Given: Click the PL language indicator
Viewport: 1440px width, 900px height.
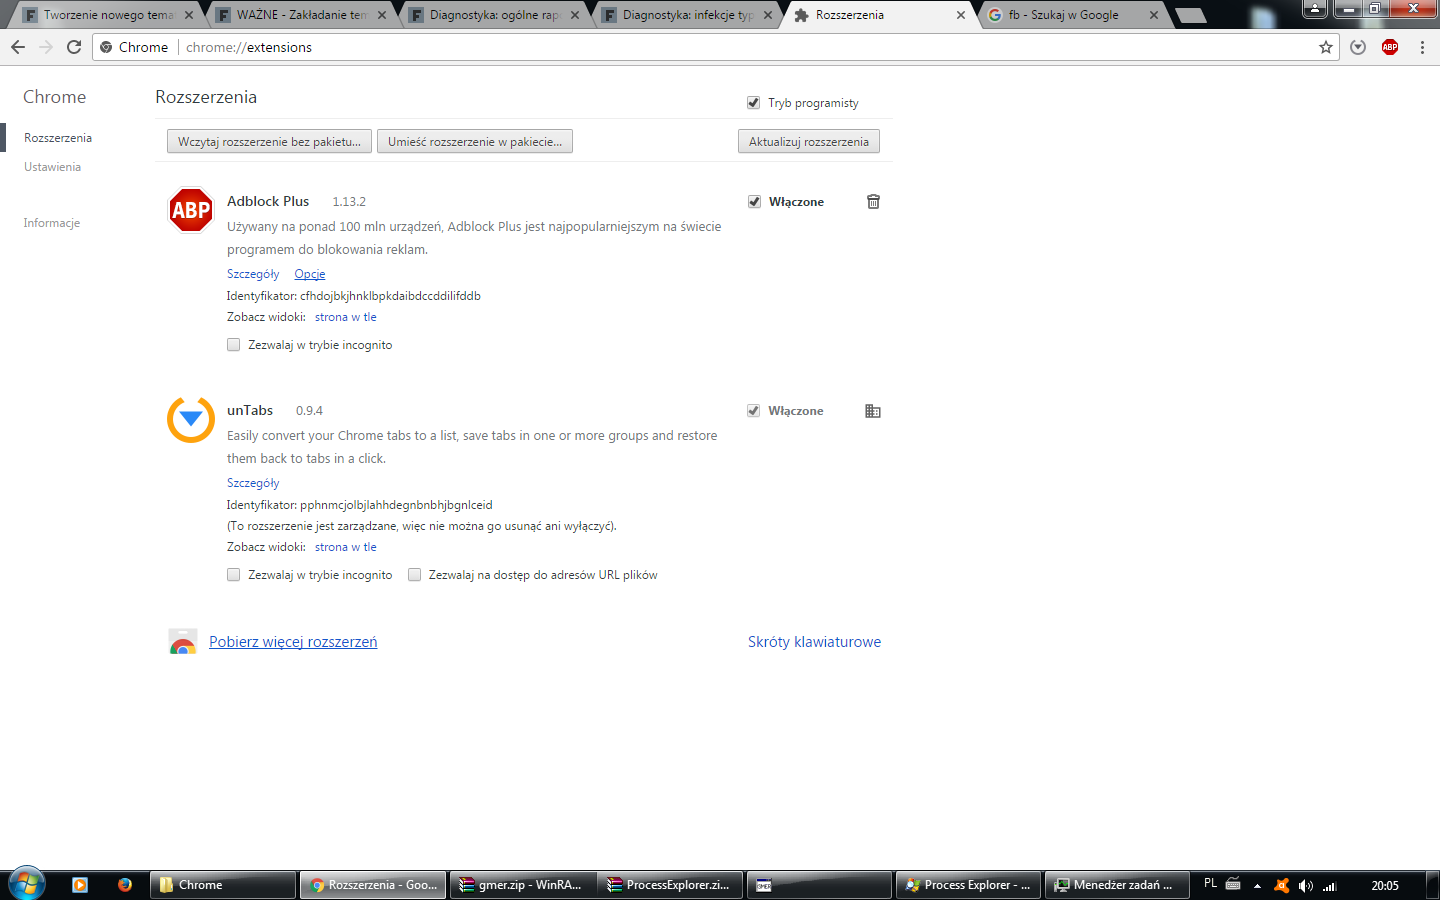Looking at the screenshot, I should pos(1210,884).
